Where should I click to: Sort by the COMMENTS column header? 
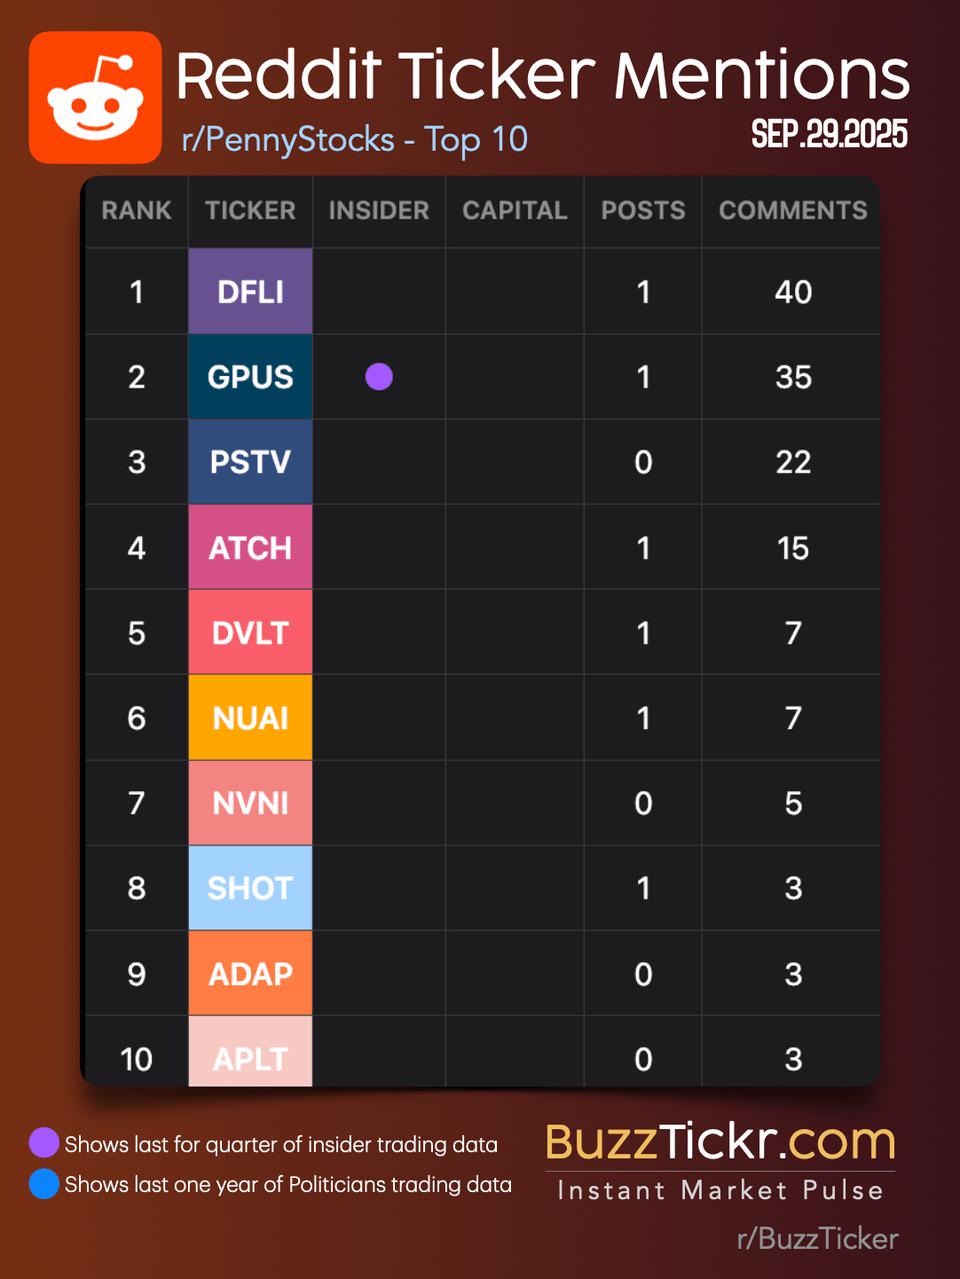793,211
